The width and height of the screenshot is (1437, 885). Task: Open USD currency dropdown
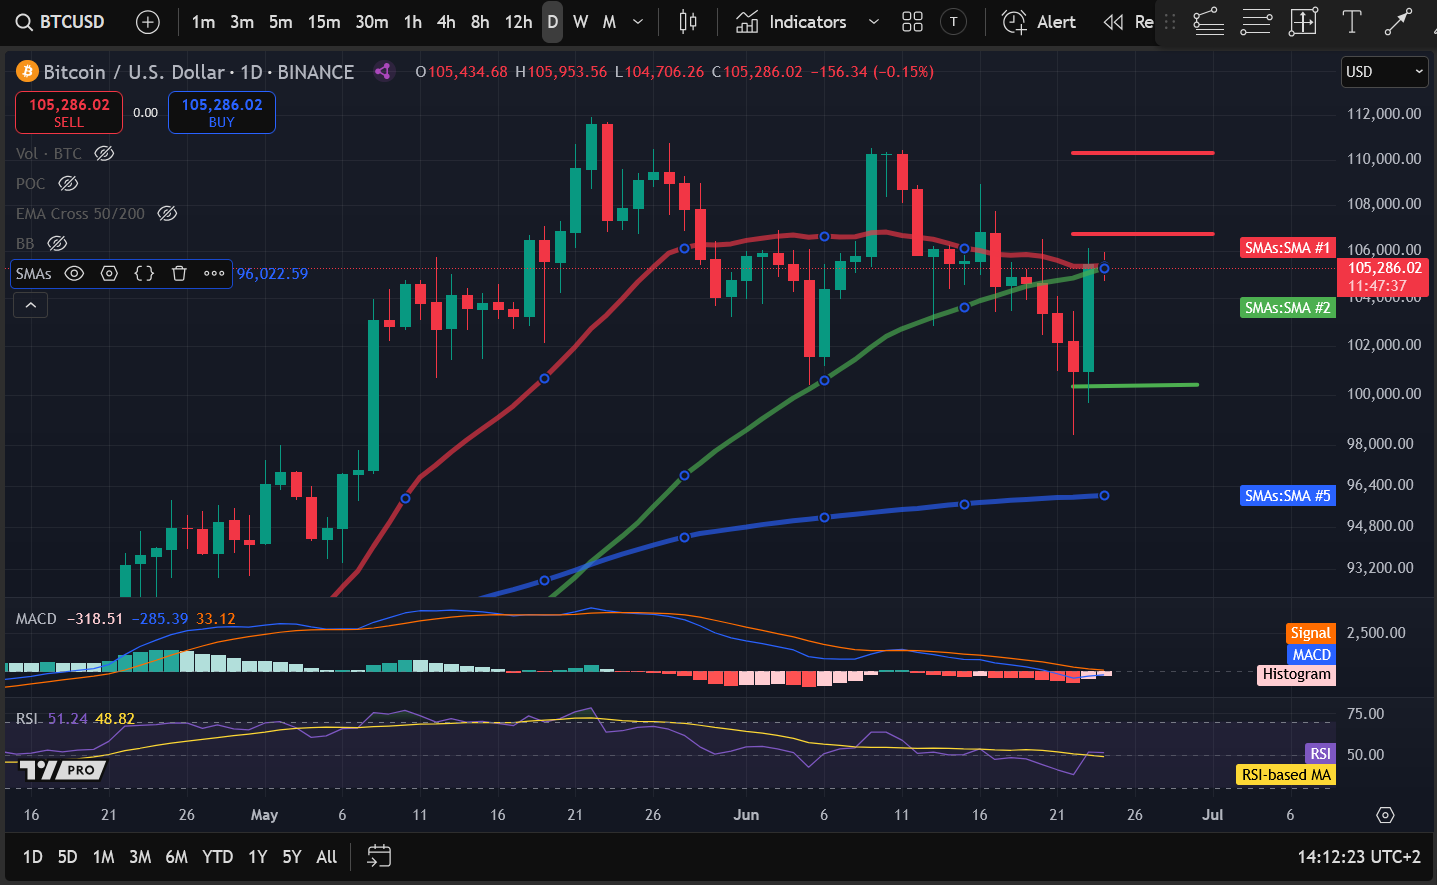click(x=1385, y=71)
